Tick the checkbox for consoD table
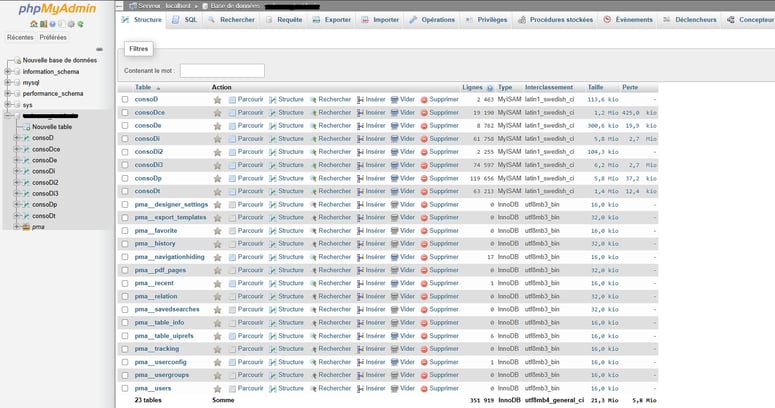775x408 pixels. 125,99
